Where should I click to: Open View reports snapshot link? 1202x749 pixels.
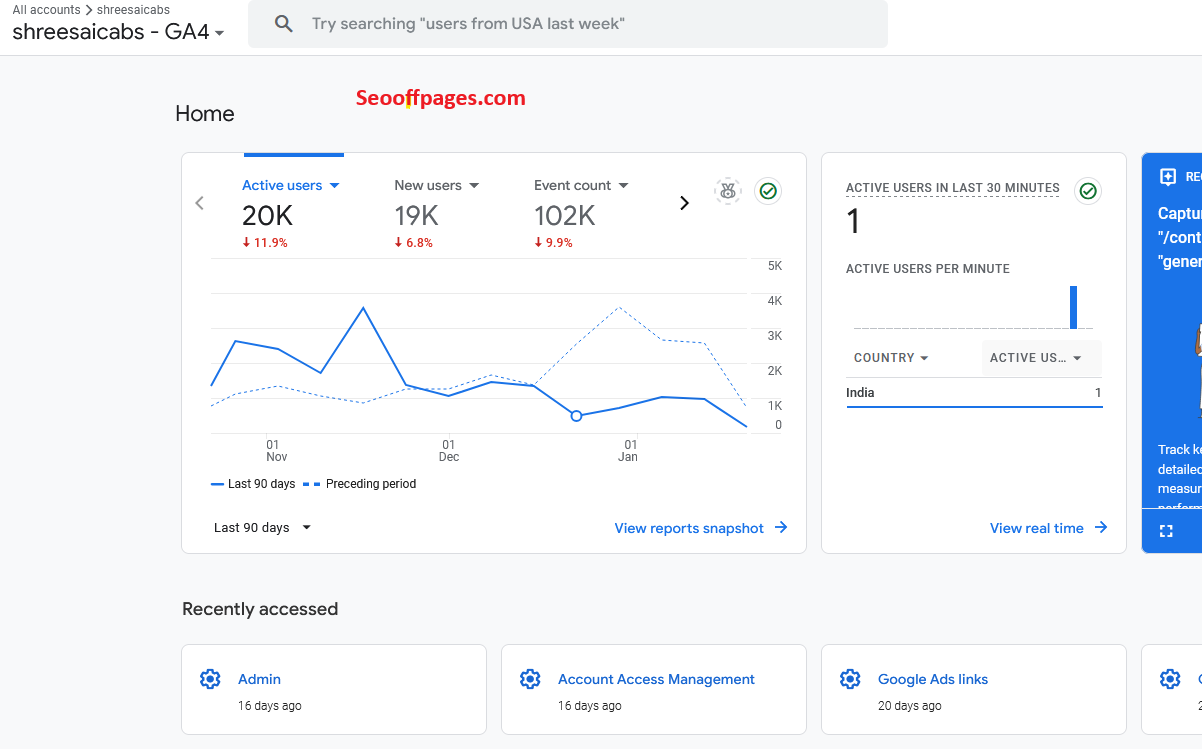[x=701, y=528]
